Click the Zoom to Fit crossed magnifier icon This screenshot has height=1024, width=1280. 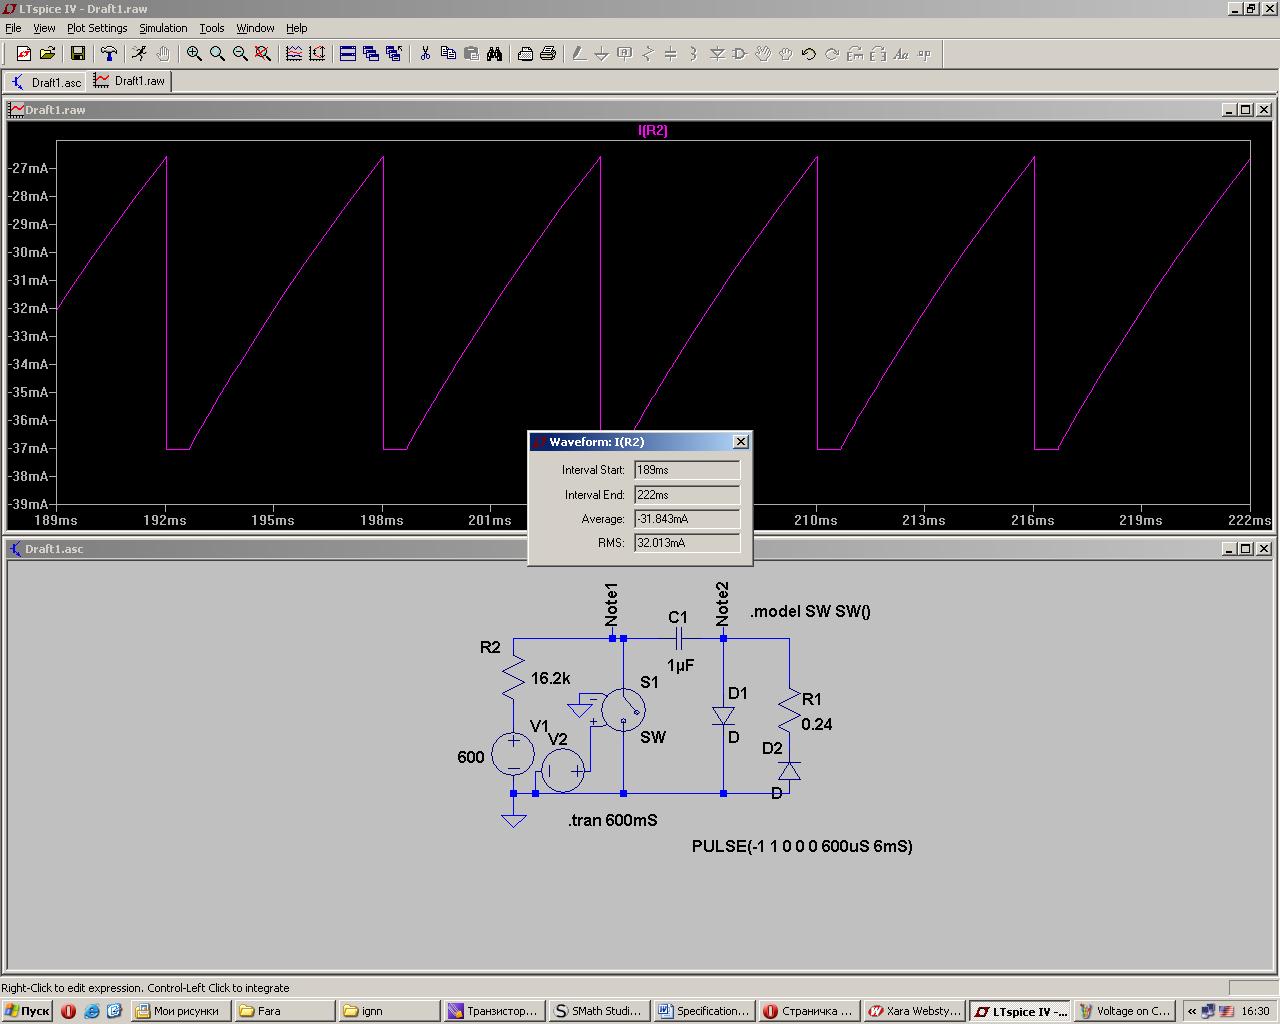[x=263, y=54]
